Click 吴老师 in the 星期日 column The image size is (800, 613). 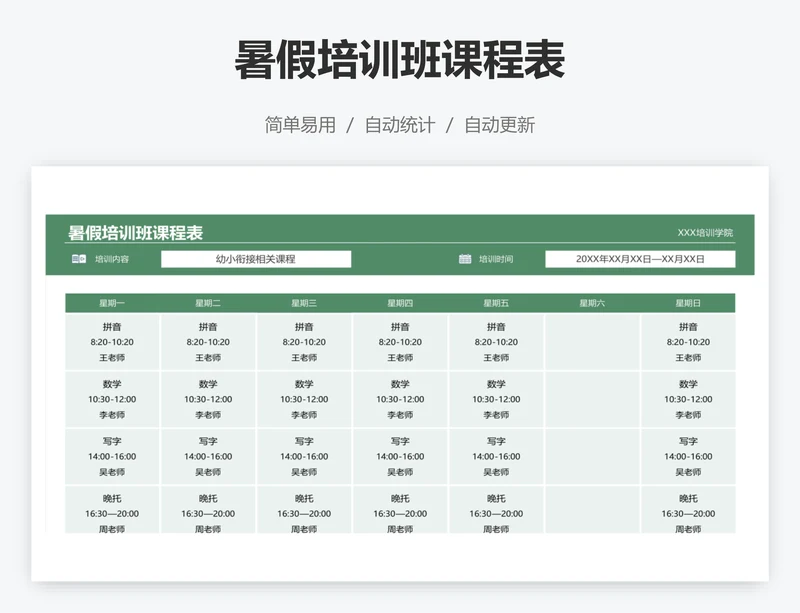(x=688, y=472)
